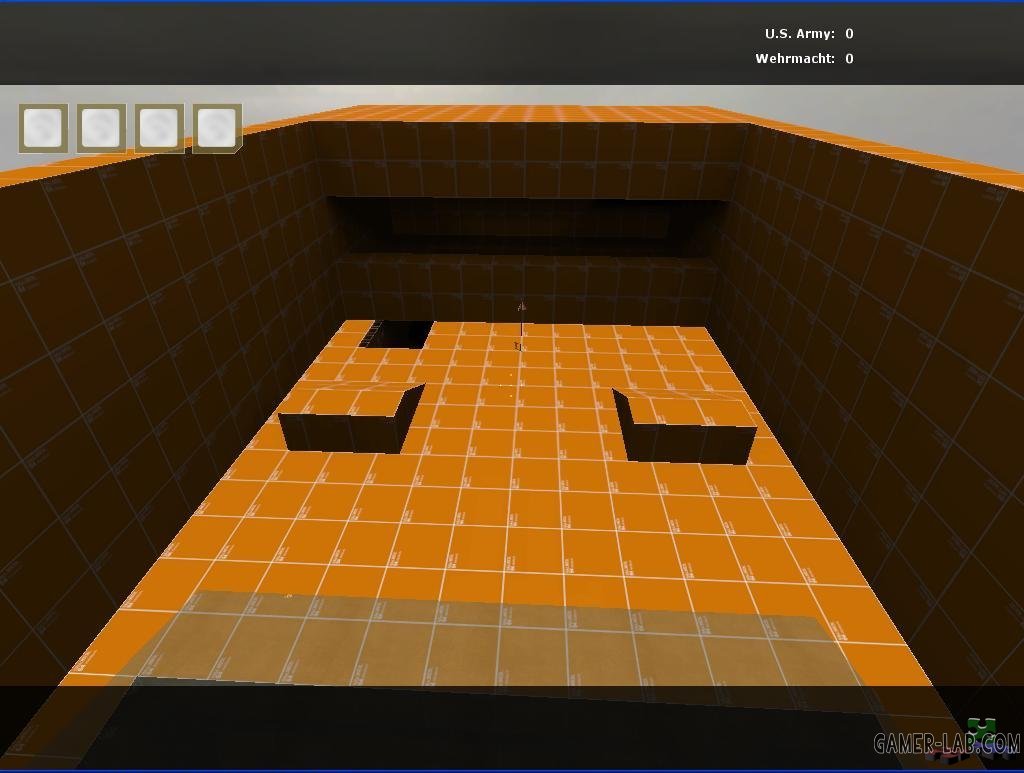Click the arrow marker above the floor
Image resolution: width=1024 pixels, height=773 pixels.
(x=521, y=308)
